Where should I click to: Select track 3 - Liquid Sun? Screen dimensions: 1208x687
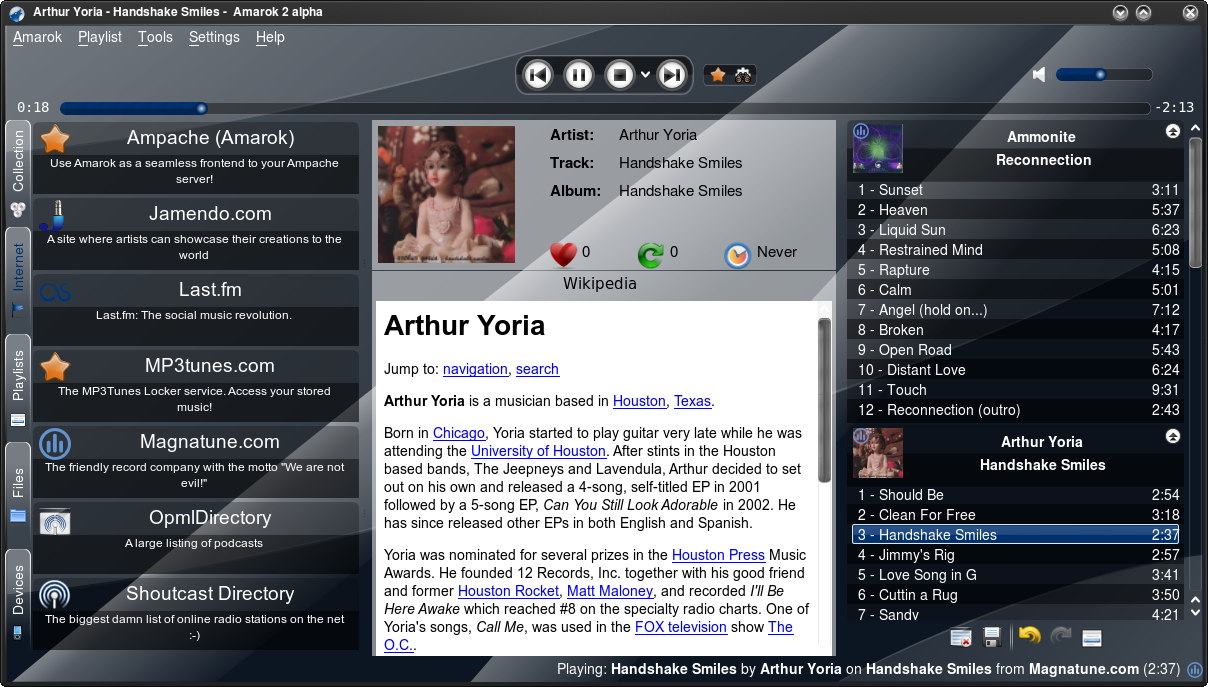[1016, 230]
